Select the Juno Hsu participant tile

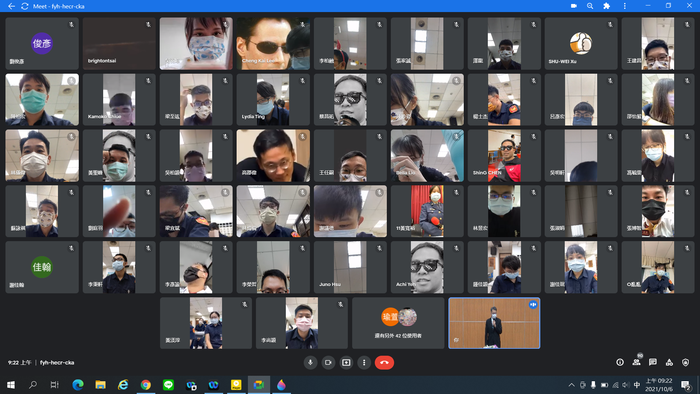click(350, 267)
